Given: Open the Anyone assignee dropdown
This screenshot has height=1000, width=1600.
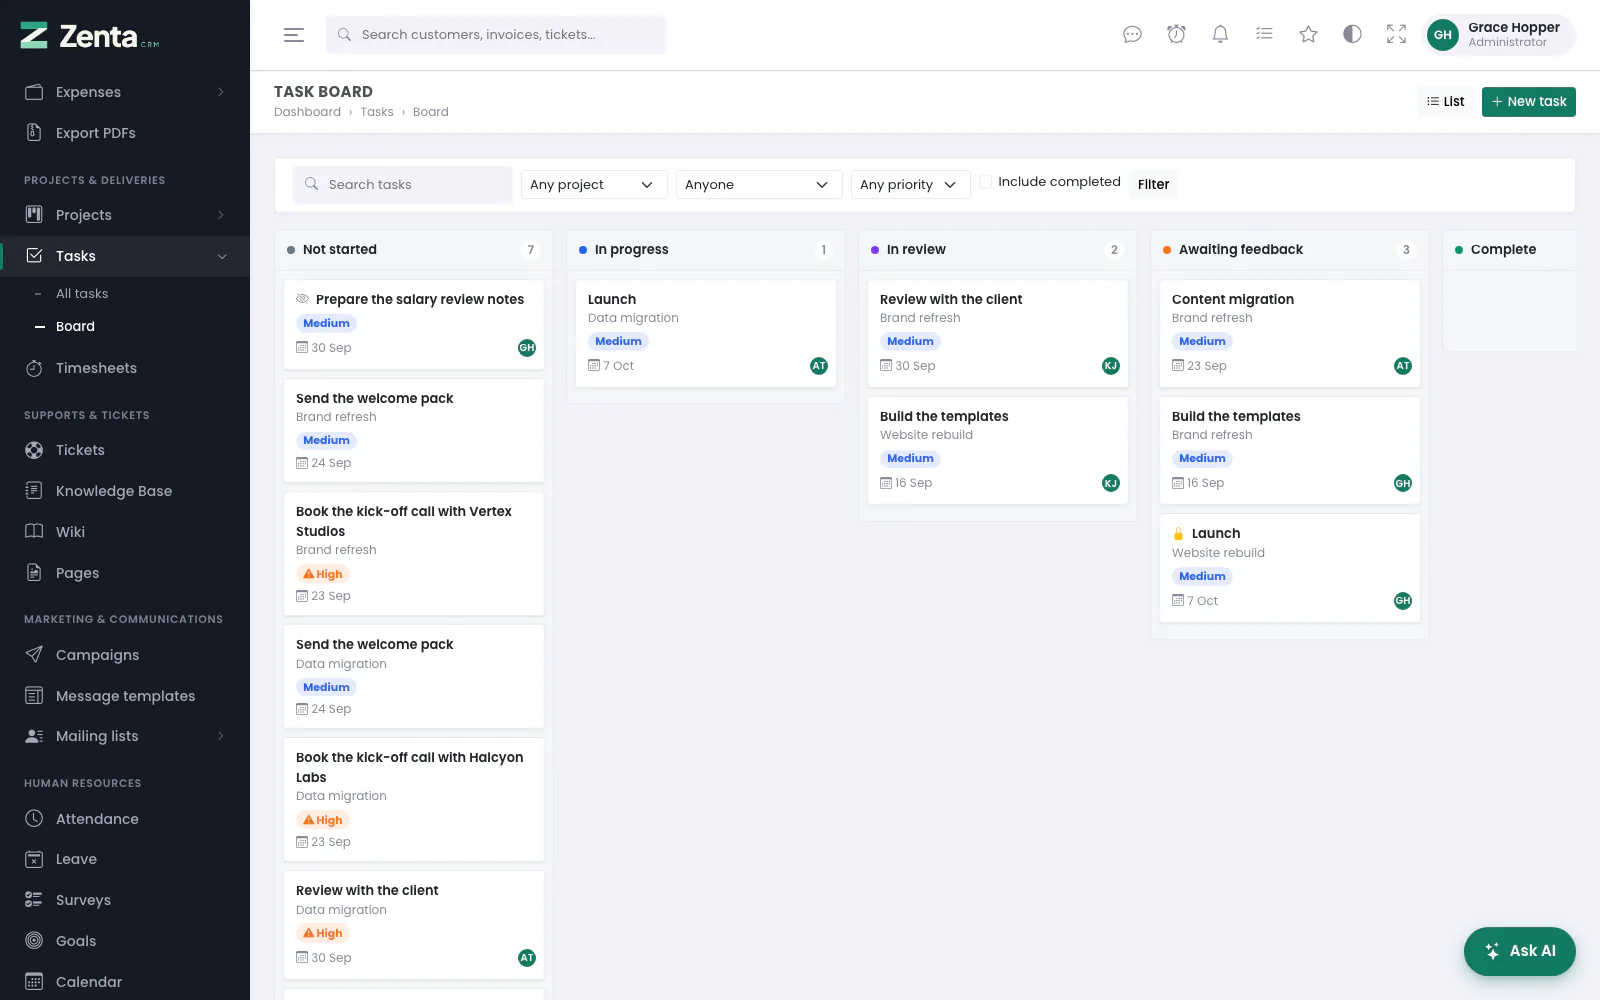Looking at the screenshot, I should click(759, 185).
